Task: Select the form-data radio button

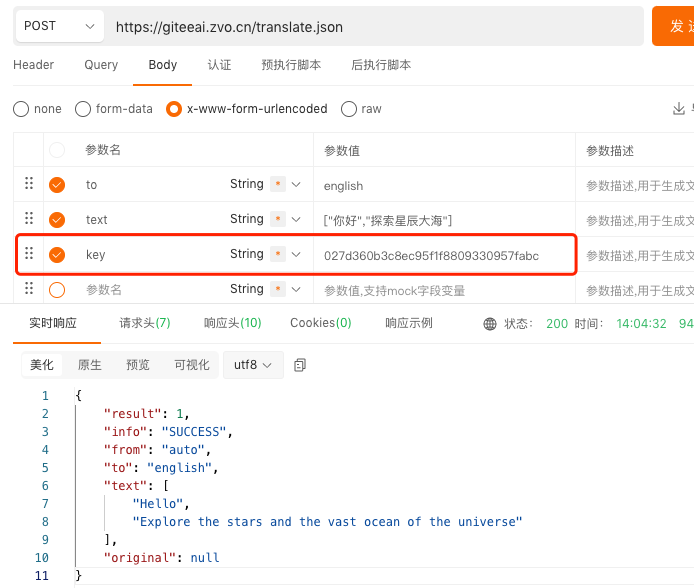Action: point(84,109)
